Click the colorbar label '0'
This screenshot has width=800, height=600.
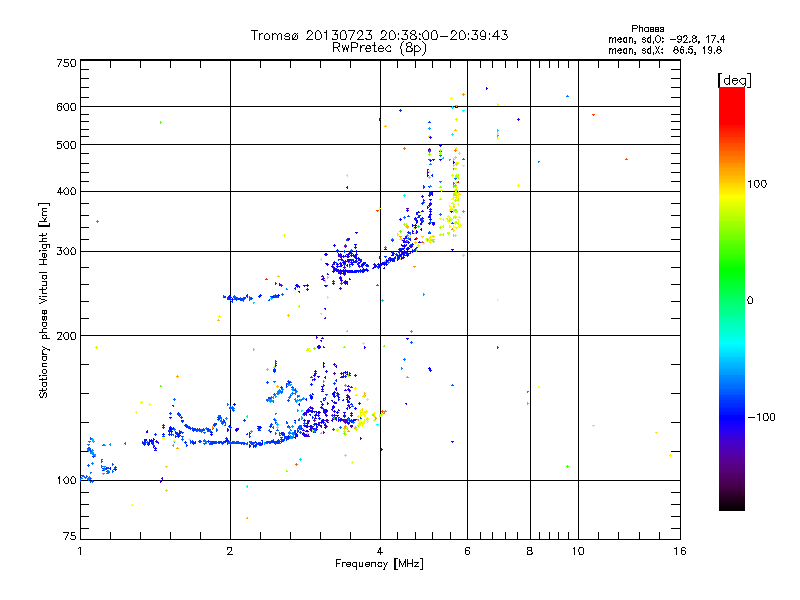(x=750, y=301)
